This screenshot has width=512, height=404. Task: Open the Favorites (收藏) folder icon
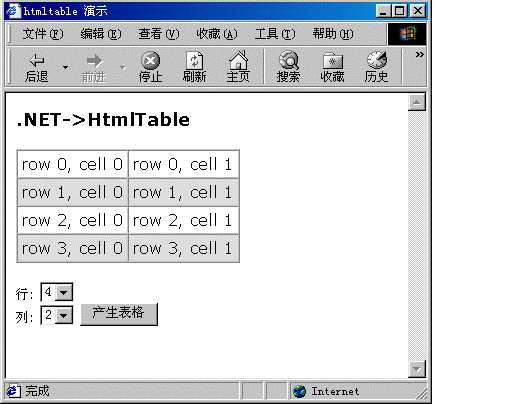coord(332,61)
